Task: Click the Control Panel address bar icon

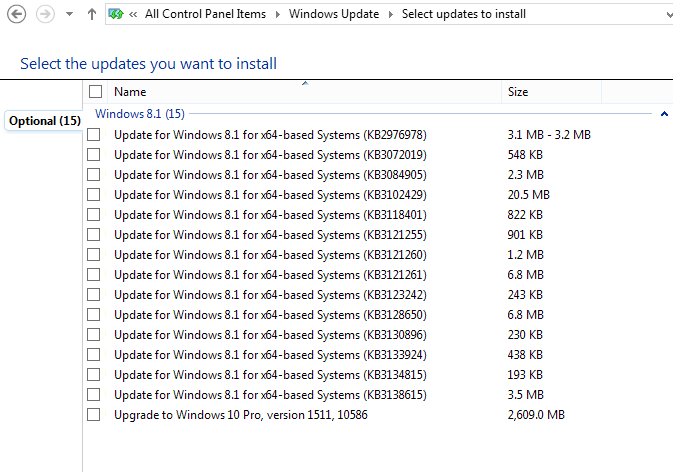Action: coord(116,15)
